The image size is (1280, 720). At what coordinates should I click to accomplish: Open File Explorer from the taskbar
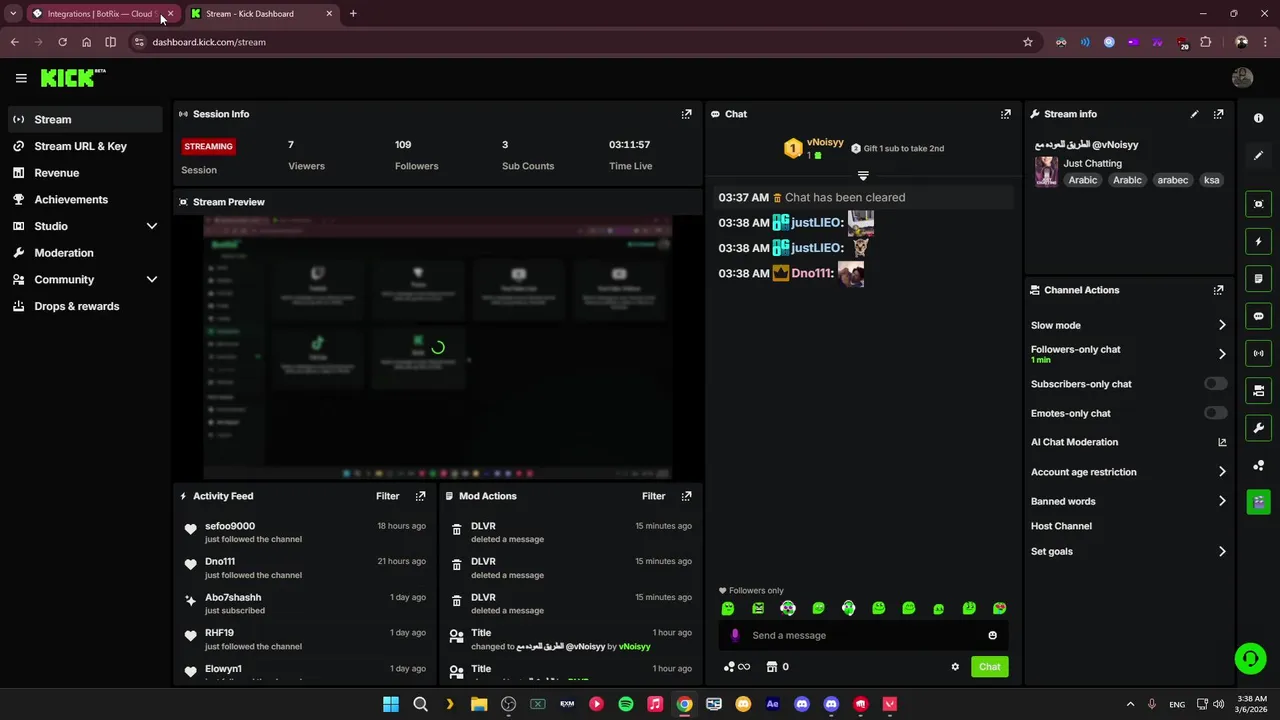[x=479, y=704]
